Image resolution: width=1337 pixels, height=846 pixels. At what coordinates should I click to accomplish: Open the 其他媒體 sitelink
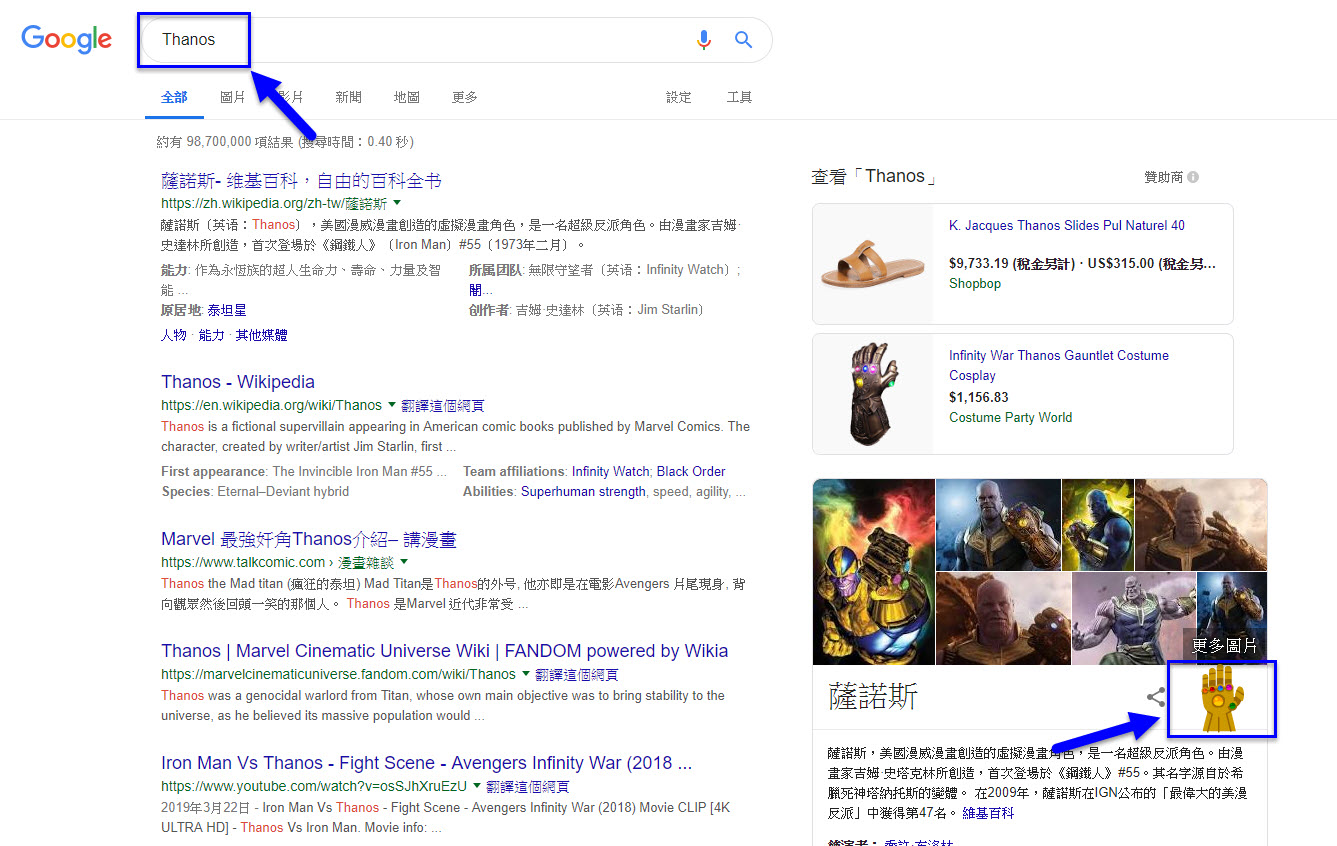262,335
